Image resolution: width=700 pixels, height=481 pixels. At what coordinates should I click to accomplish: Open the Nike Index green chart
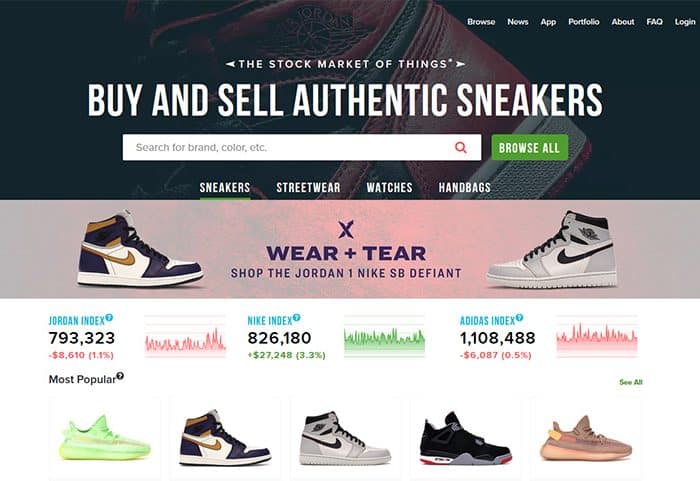(384, 336)
